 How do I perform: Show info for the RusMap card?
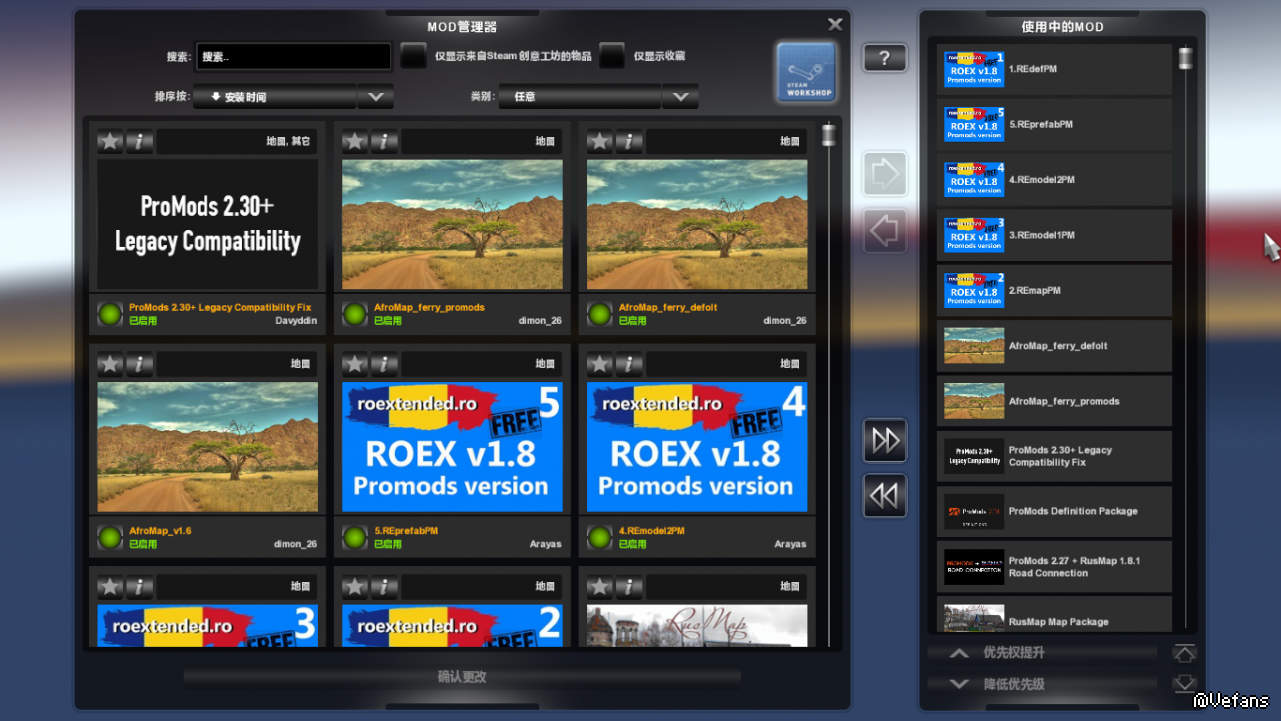tap(629, 587)
